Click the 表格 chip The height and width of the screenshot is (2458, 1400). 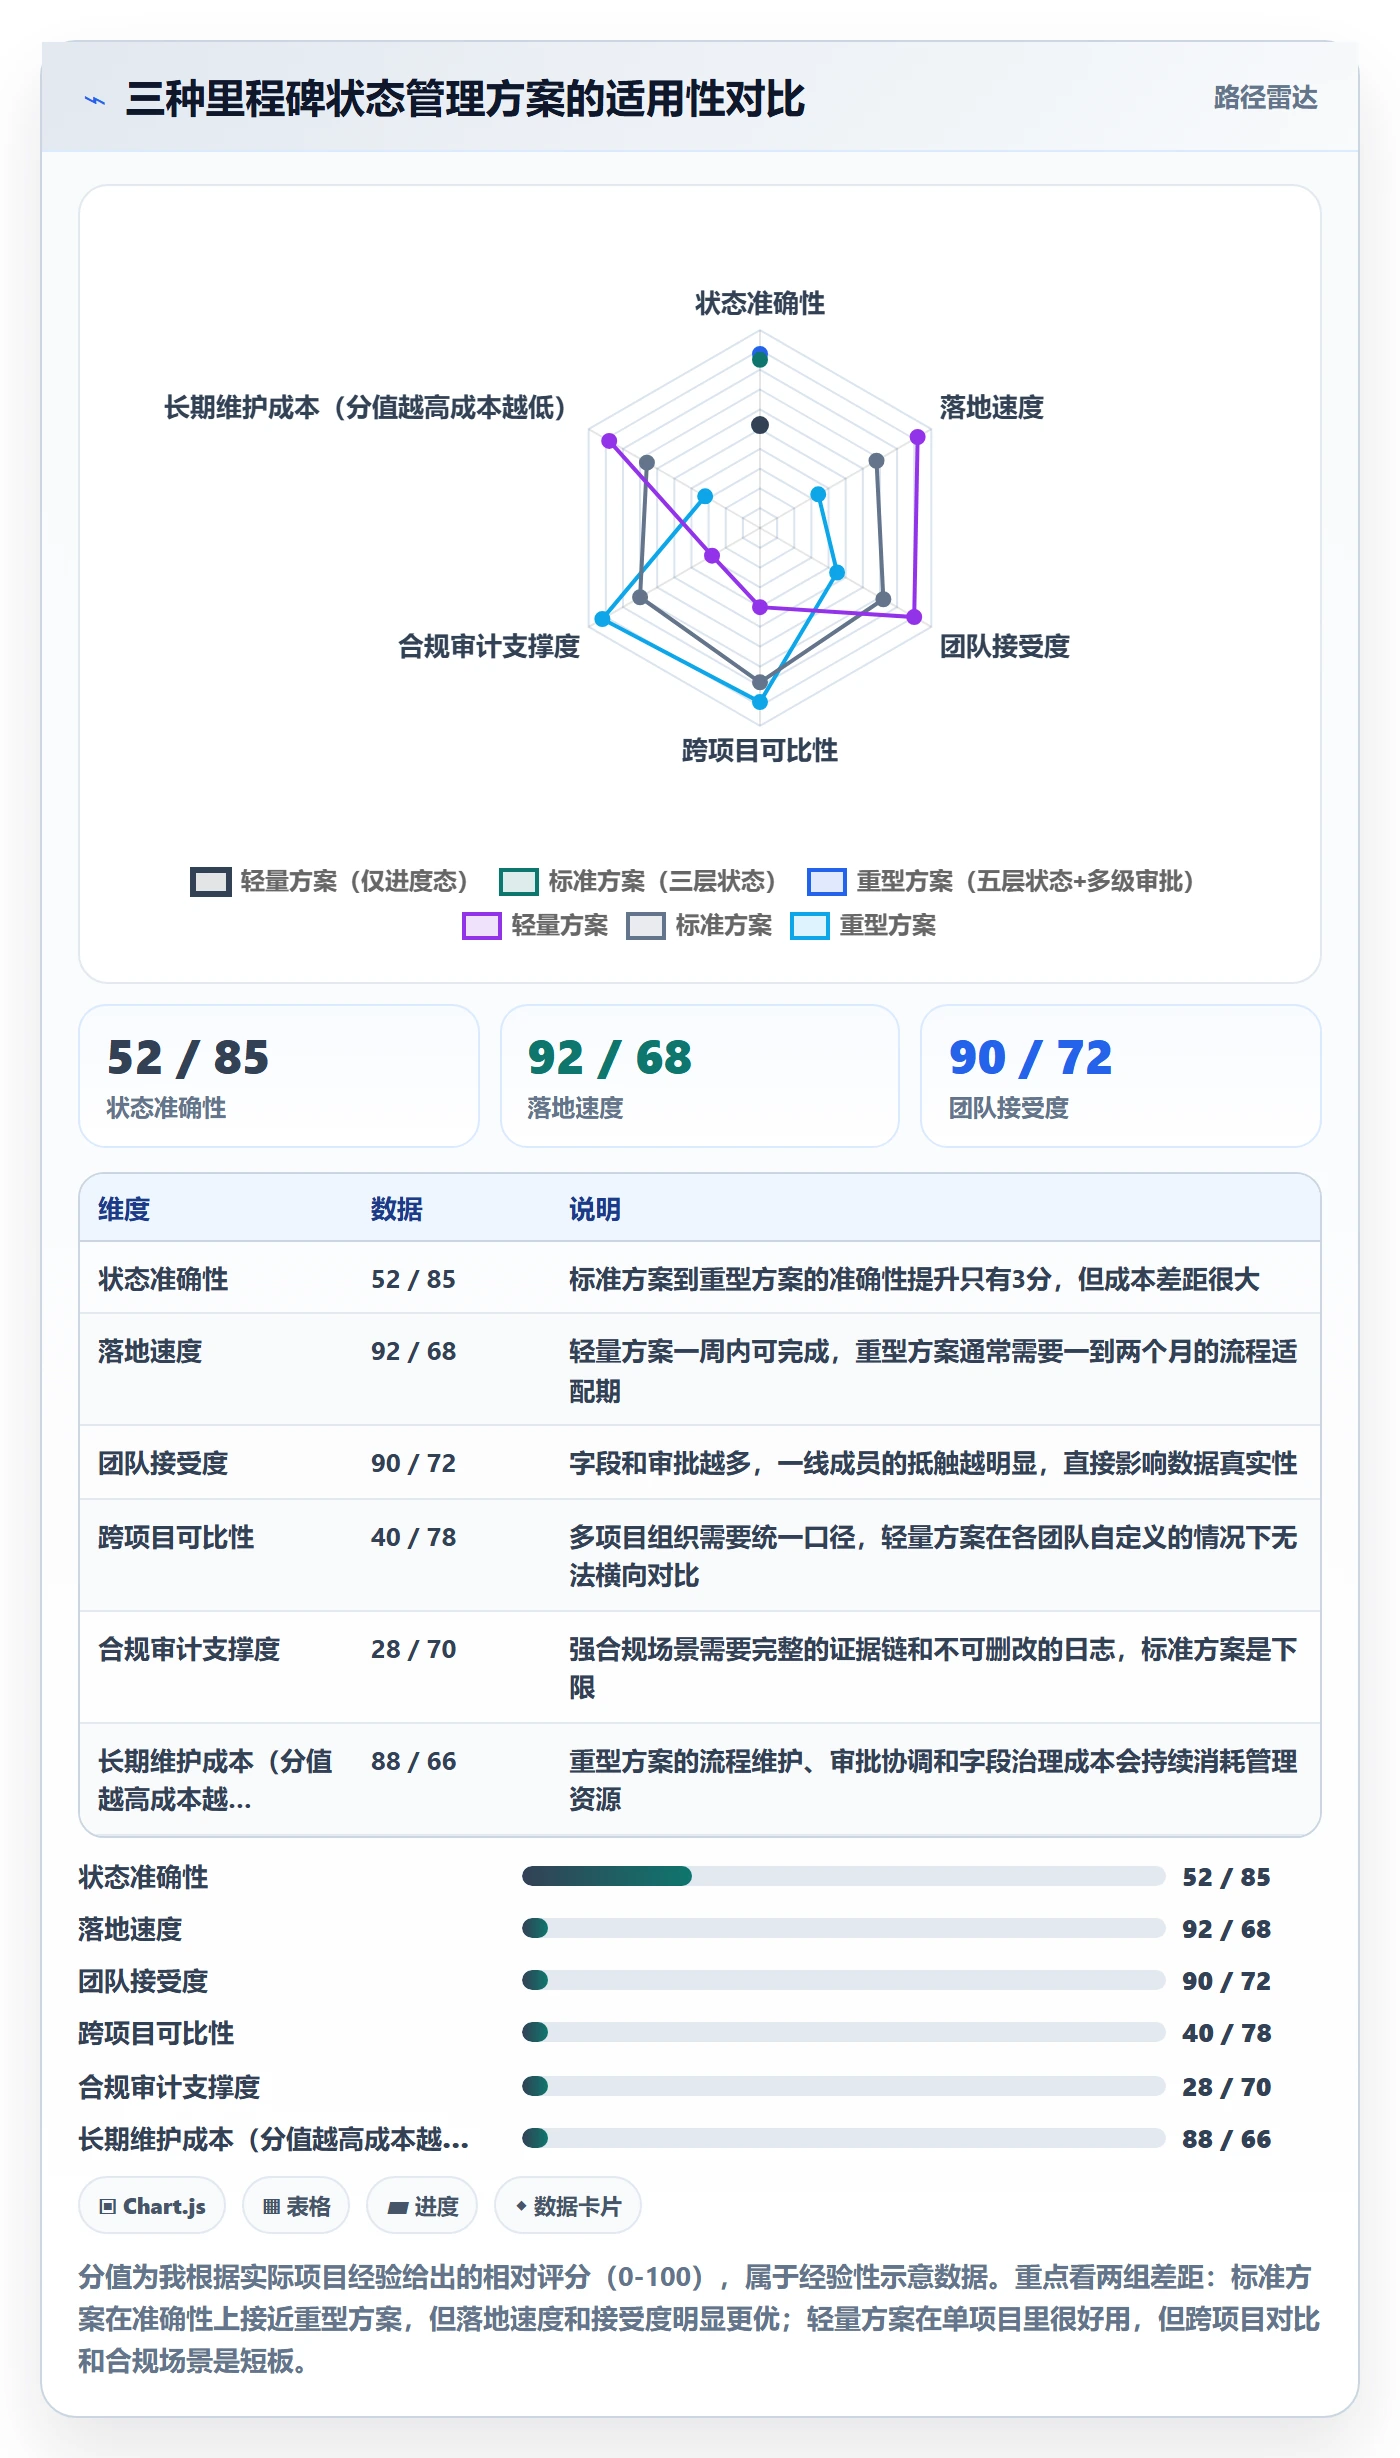click(x=296, y=2206)
